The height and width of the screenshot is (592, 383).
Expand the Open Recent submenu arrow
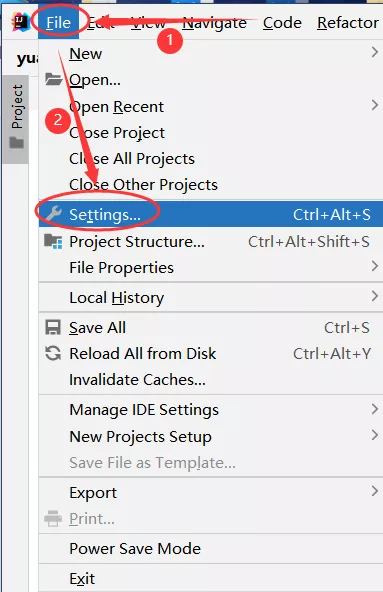click(x=374, y=105)
